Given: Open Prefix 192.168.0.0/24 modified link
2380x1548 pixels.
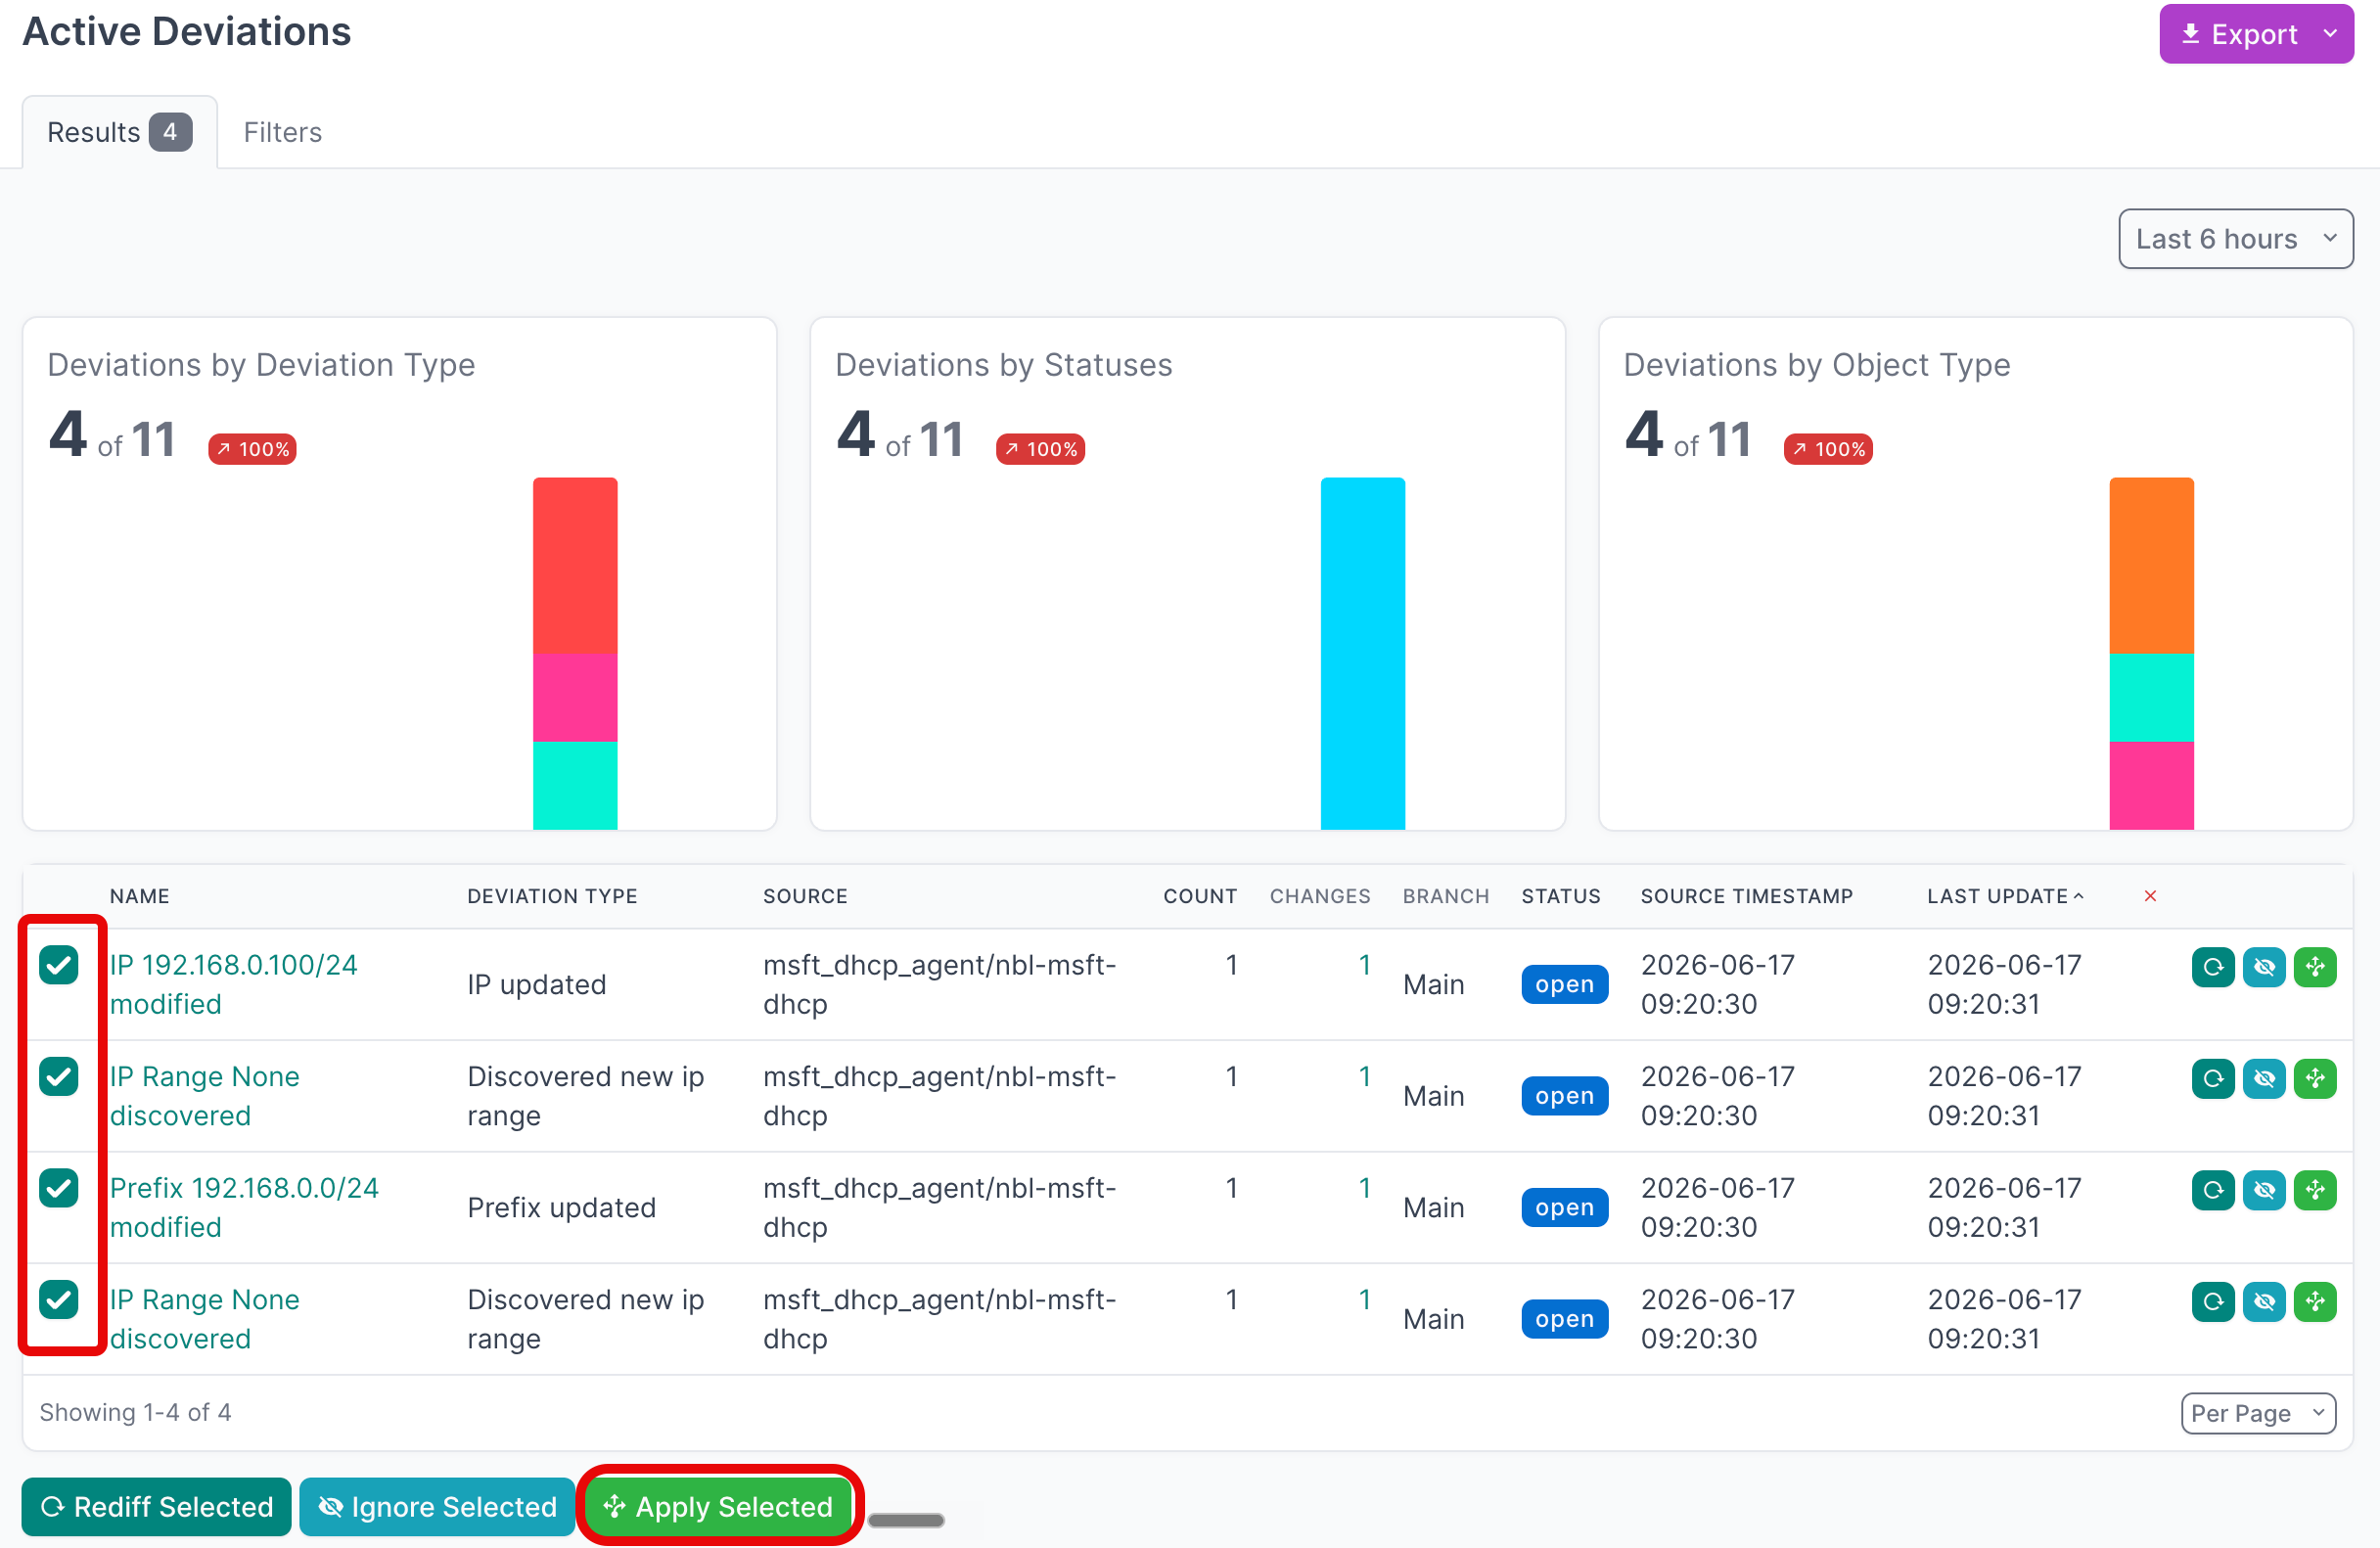Looking at the screenshot, I should [x=244, y=1207].
